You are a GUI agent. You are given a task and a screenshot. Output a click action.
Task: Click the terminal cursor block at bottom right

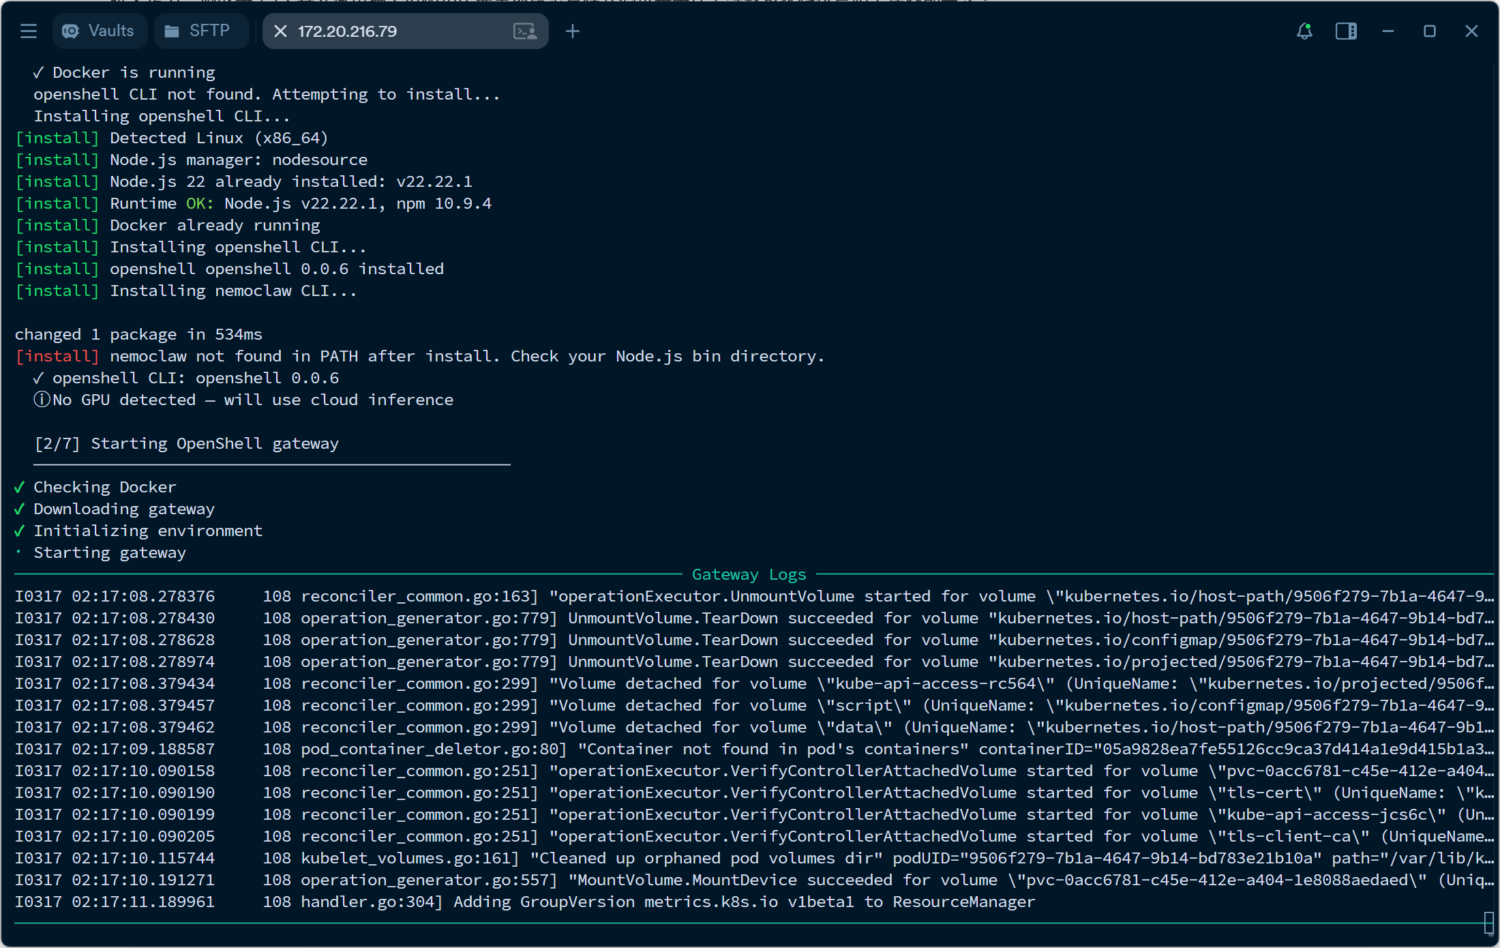coord(1488,923)
